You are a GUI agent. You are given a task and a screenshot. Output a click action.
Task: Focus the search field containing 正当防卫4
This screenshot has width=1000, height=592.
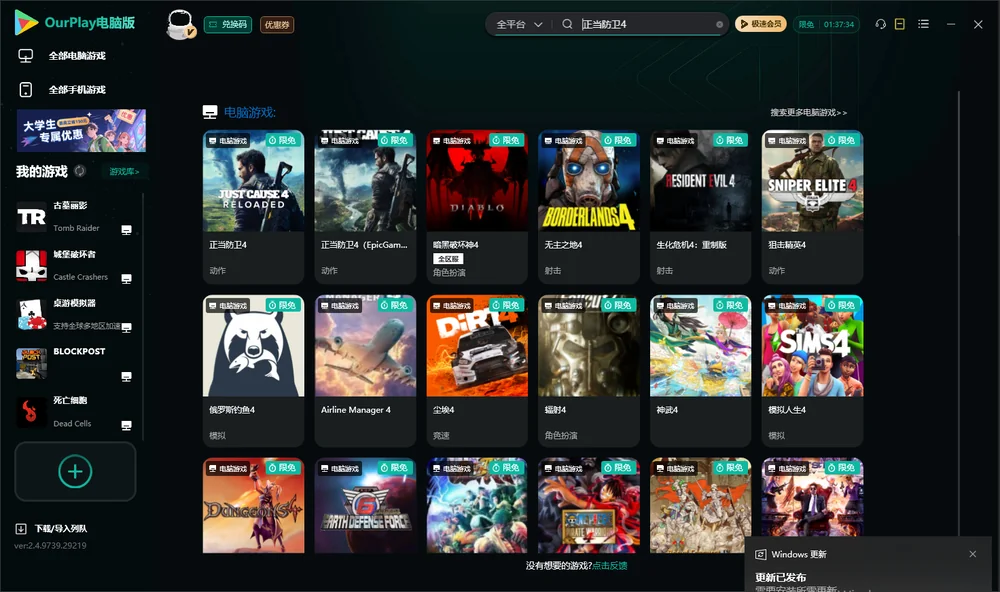tap(644, 24)
